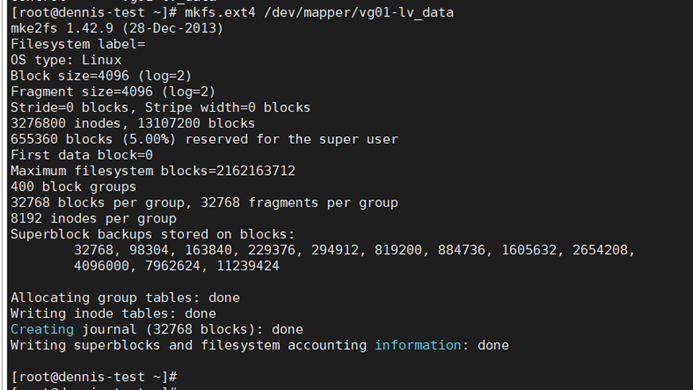Click the cyan highlighted word Creating
Viewport: 693px width, 390px height.
pyautogui.click(x=42, y=329)
